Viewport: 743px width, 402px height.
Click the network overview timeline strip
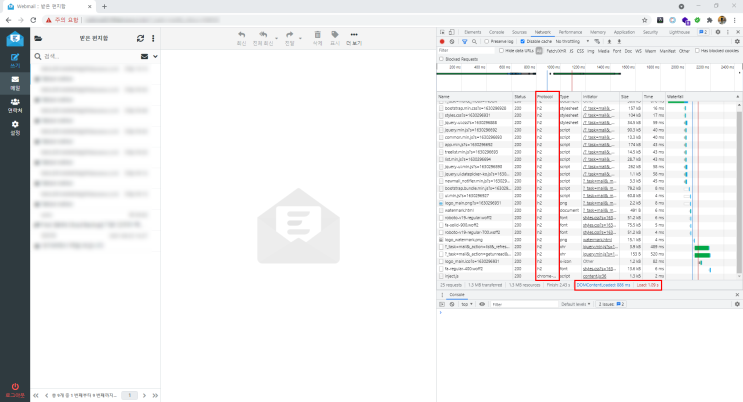point(589,78)
